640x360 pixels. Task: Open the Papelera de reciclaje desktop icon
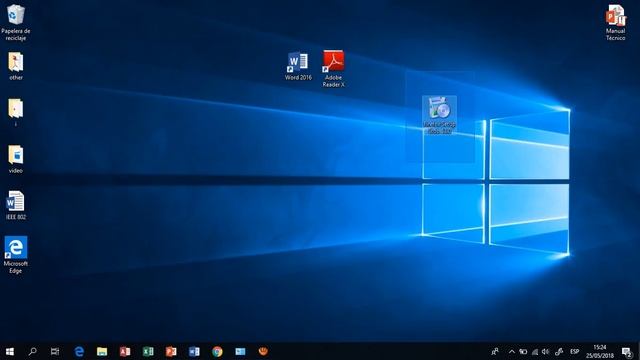[x=16, y=22]
